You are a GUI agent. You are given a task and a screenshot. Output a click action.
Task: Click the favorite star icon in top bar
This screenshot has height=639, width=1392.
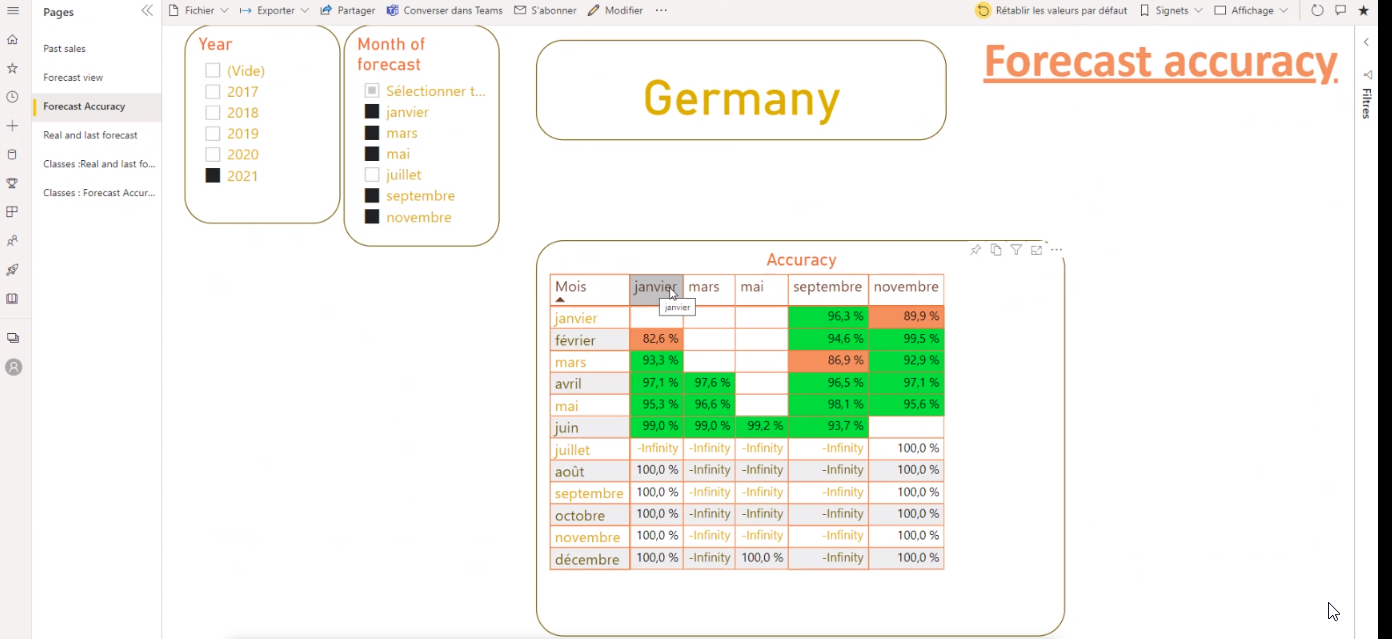pyautogui.click(x=1363, y=10)
